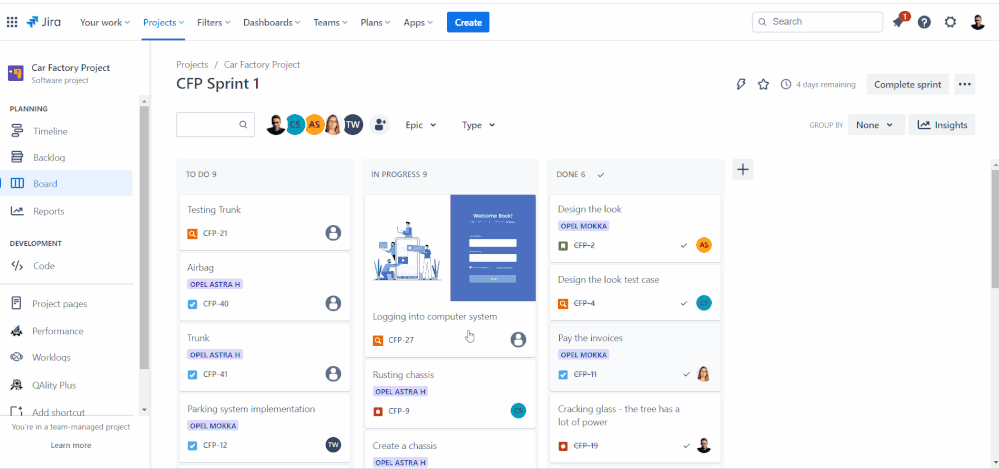Open Code in the sidebar
999x469 pixels.
click(66, 266)
